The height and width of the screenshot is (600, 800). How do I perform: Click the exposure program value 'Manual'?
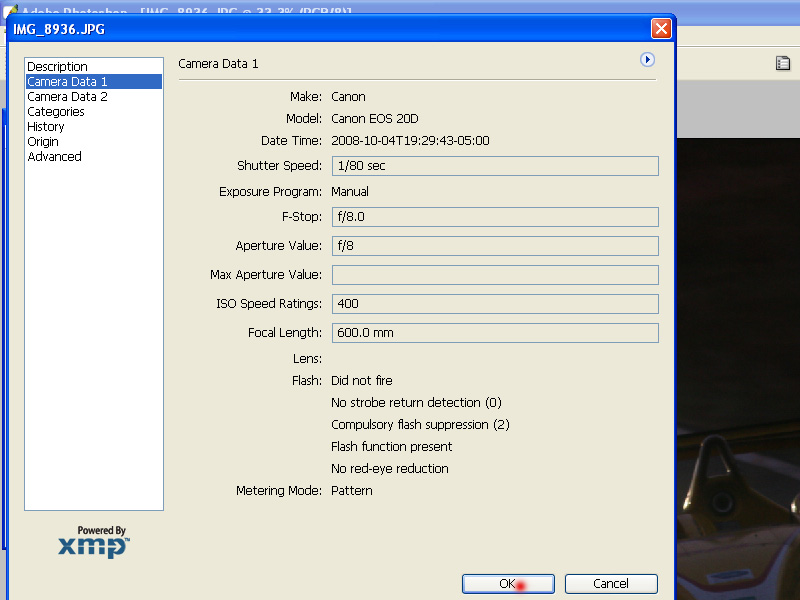(350, 192)
